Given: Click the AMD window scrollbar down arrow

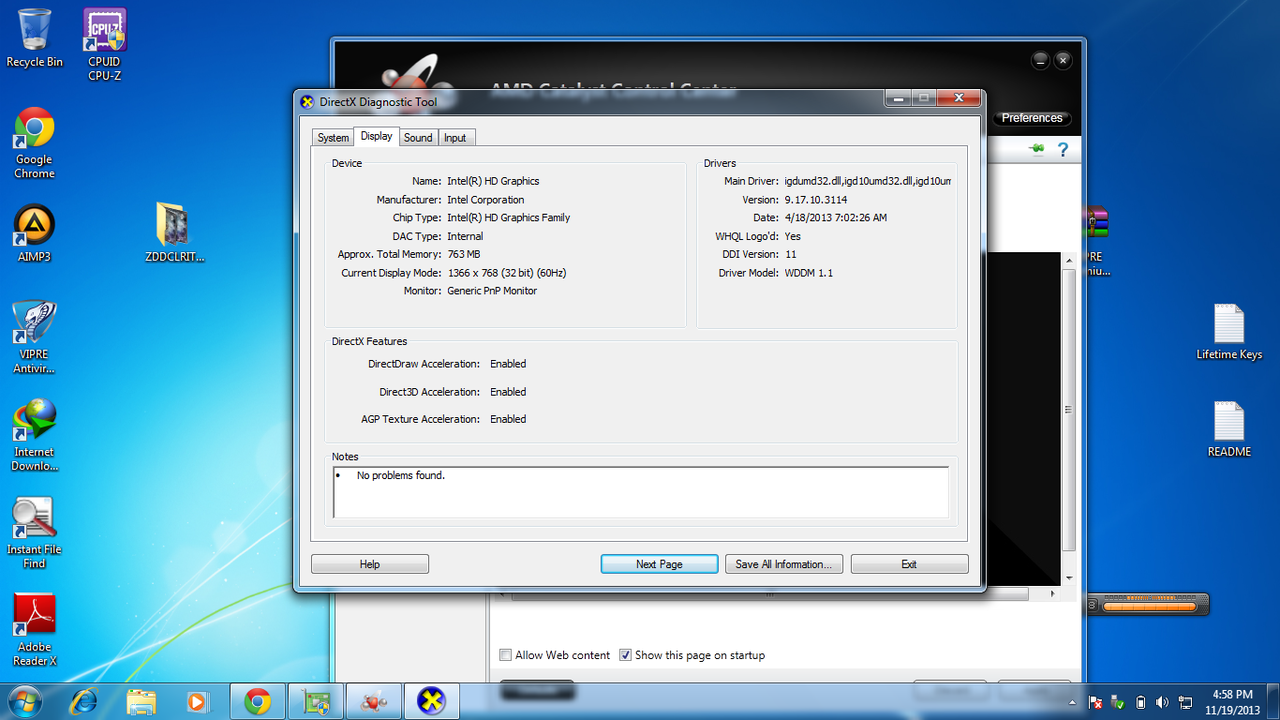Looking at the screenshot, I should coord(1069,577).
